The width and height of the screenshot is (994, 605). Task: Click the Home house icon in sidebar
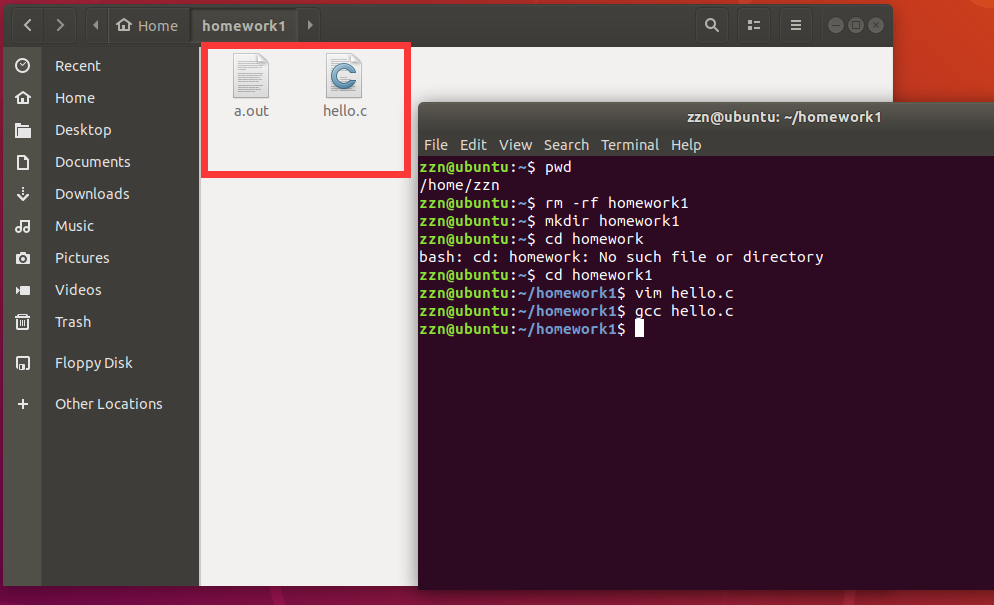coord(23,98)
